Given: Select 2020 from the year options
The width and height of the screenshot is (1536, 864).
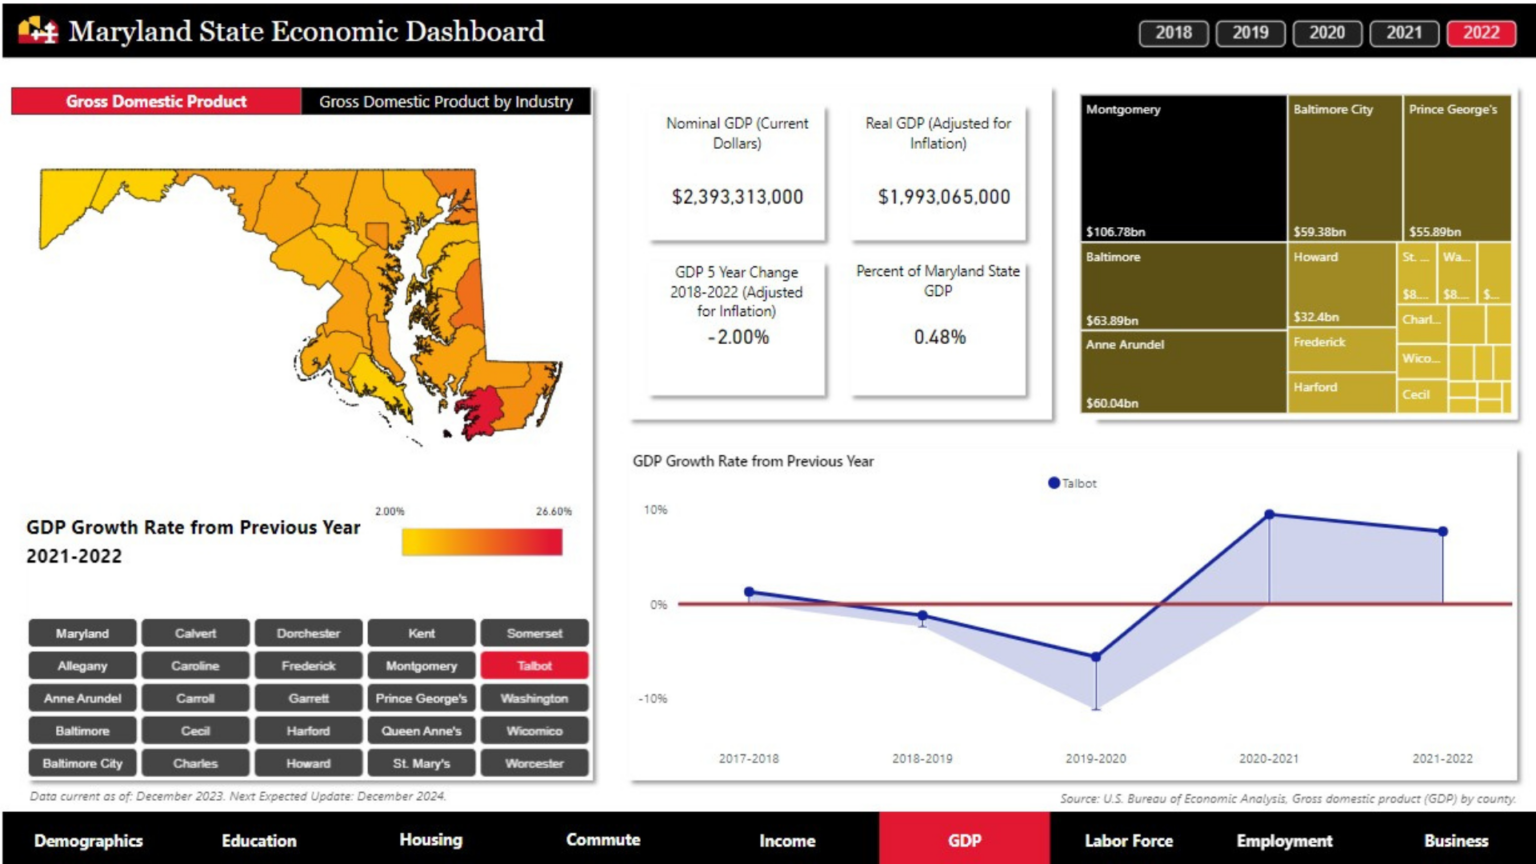Looking at the screenshot, I should 1327,33.
